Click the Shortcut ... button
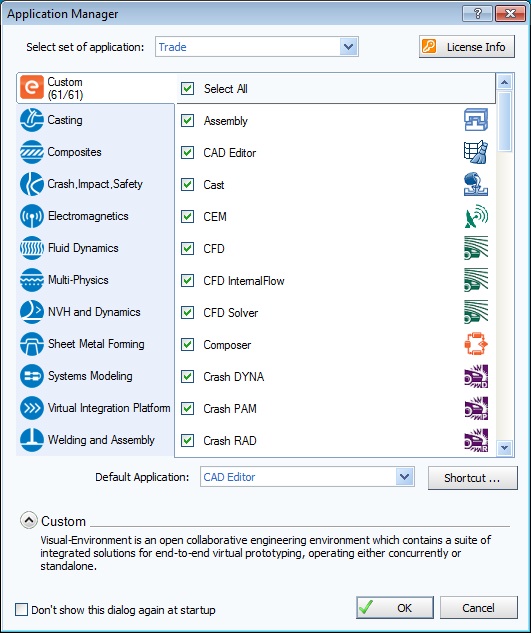 click(472, 478)
